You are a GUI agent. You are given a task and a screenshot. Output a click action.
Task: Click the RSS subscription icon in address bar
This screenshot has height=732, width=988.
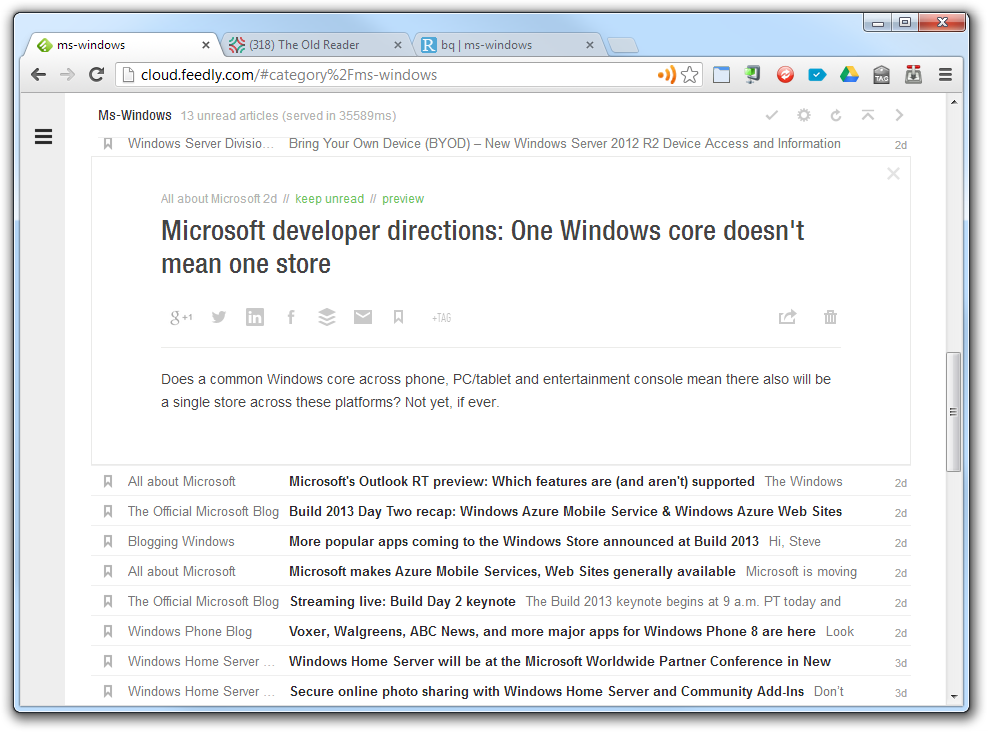tap(666, 75)
